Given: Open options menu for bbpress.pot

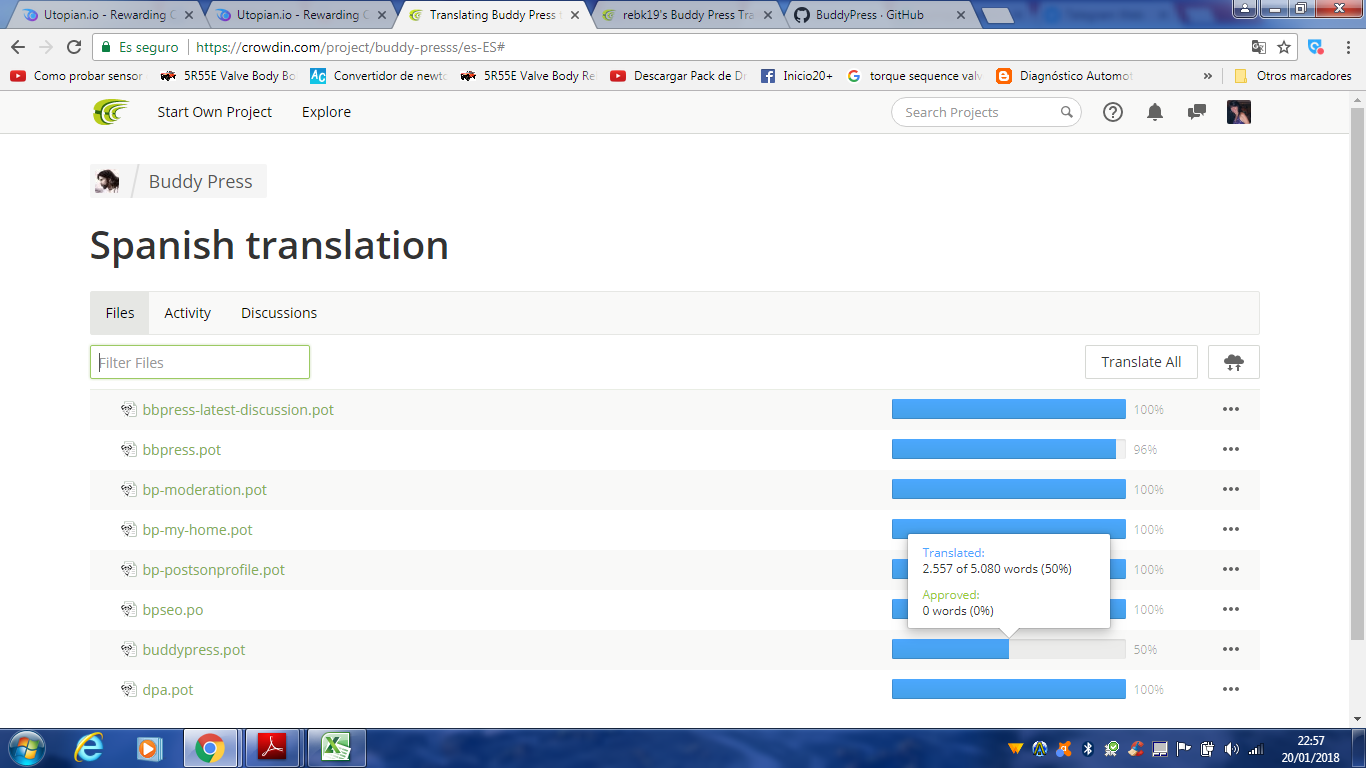Looking at the screenshot, I should [x=1231, y=449].
